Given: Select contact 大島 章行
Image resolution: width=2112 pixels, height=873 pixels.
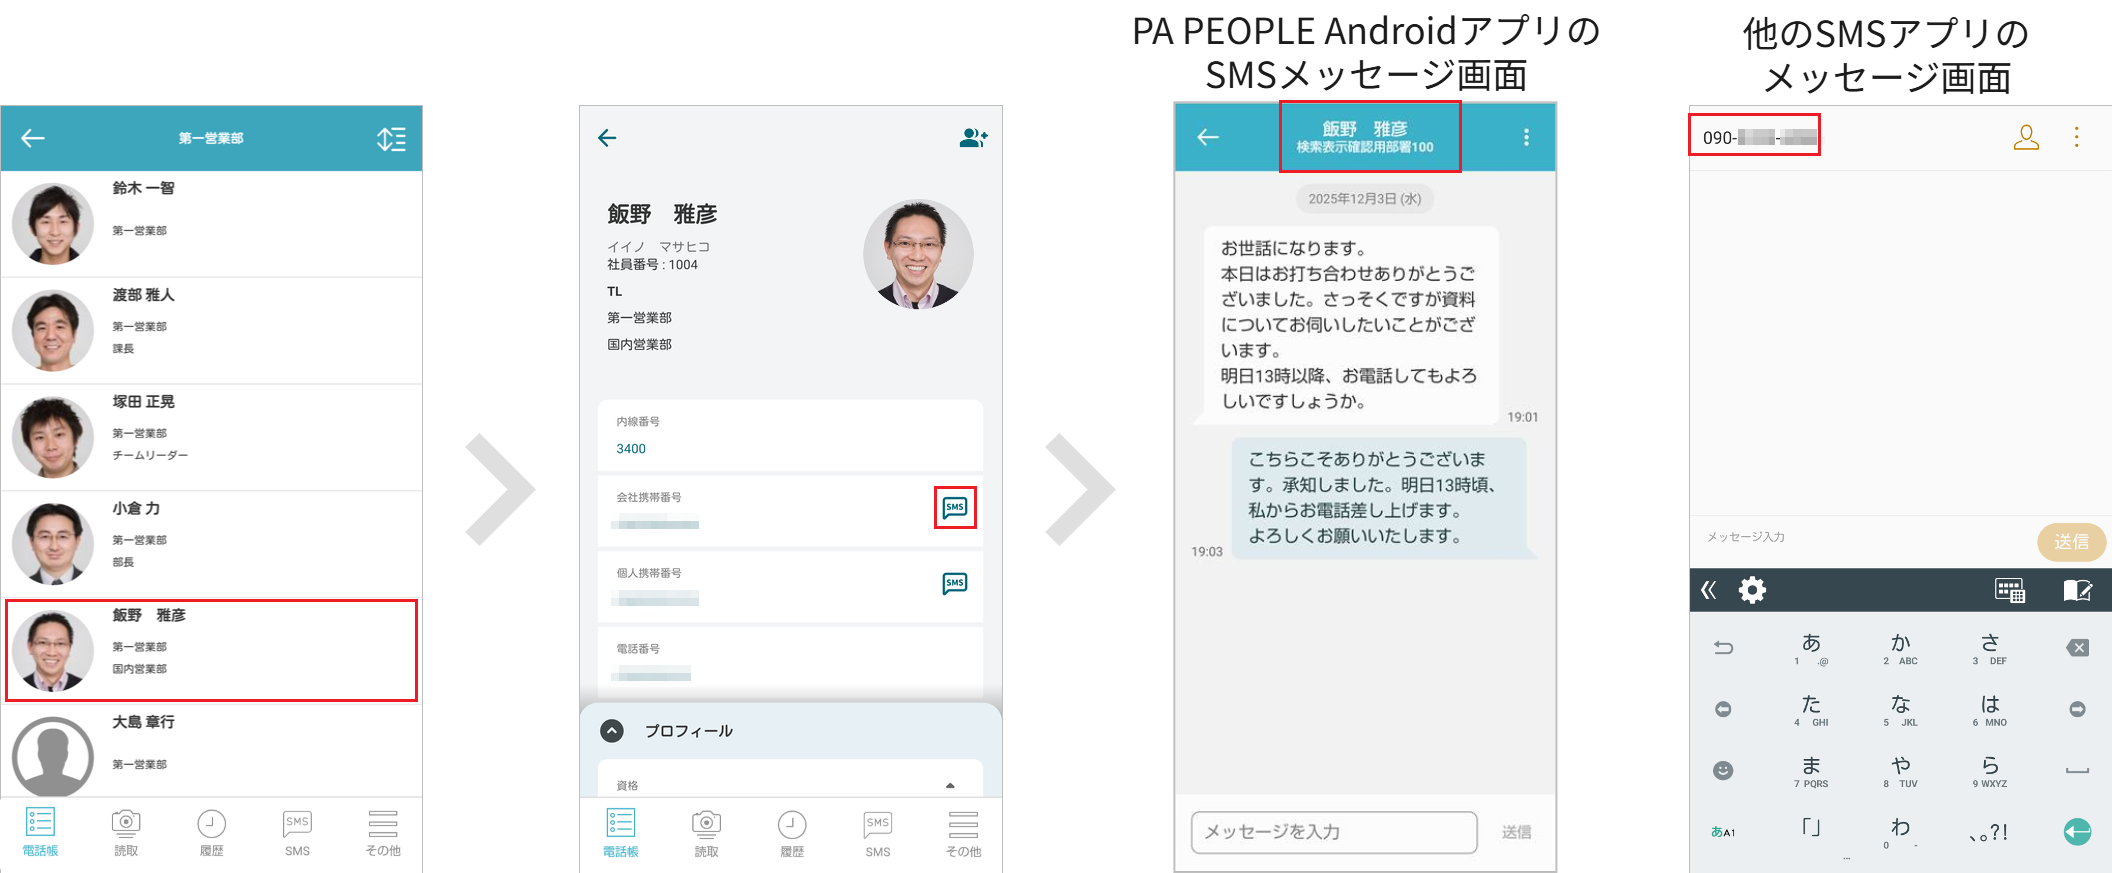Looking at the screenshot, I should coord(211,751).
